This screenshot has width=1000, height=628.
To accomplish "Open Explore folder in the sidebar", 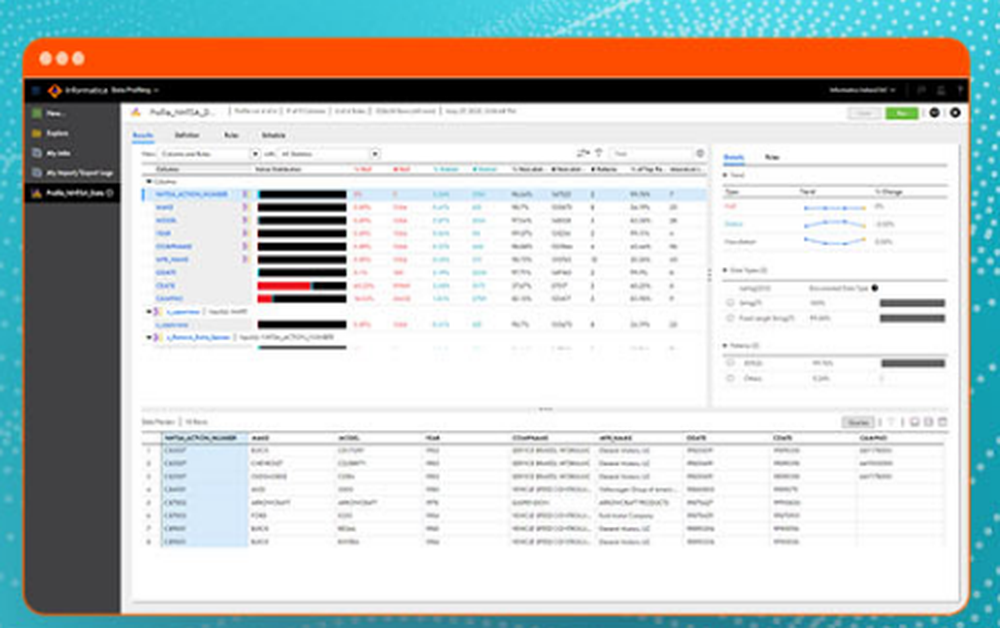I will [x=50, y=133].
